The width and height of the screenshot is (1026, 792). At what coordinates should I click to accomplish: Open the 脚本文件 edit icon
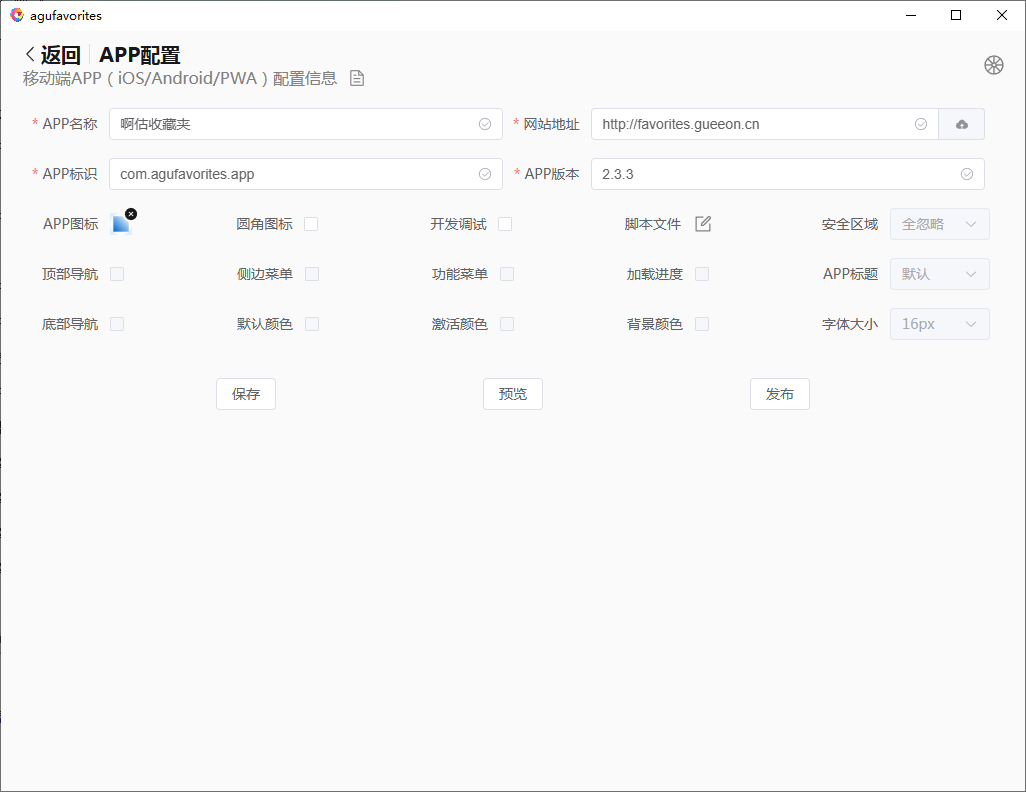coord(703,224)
